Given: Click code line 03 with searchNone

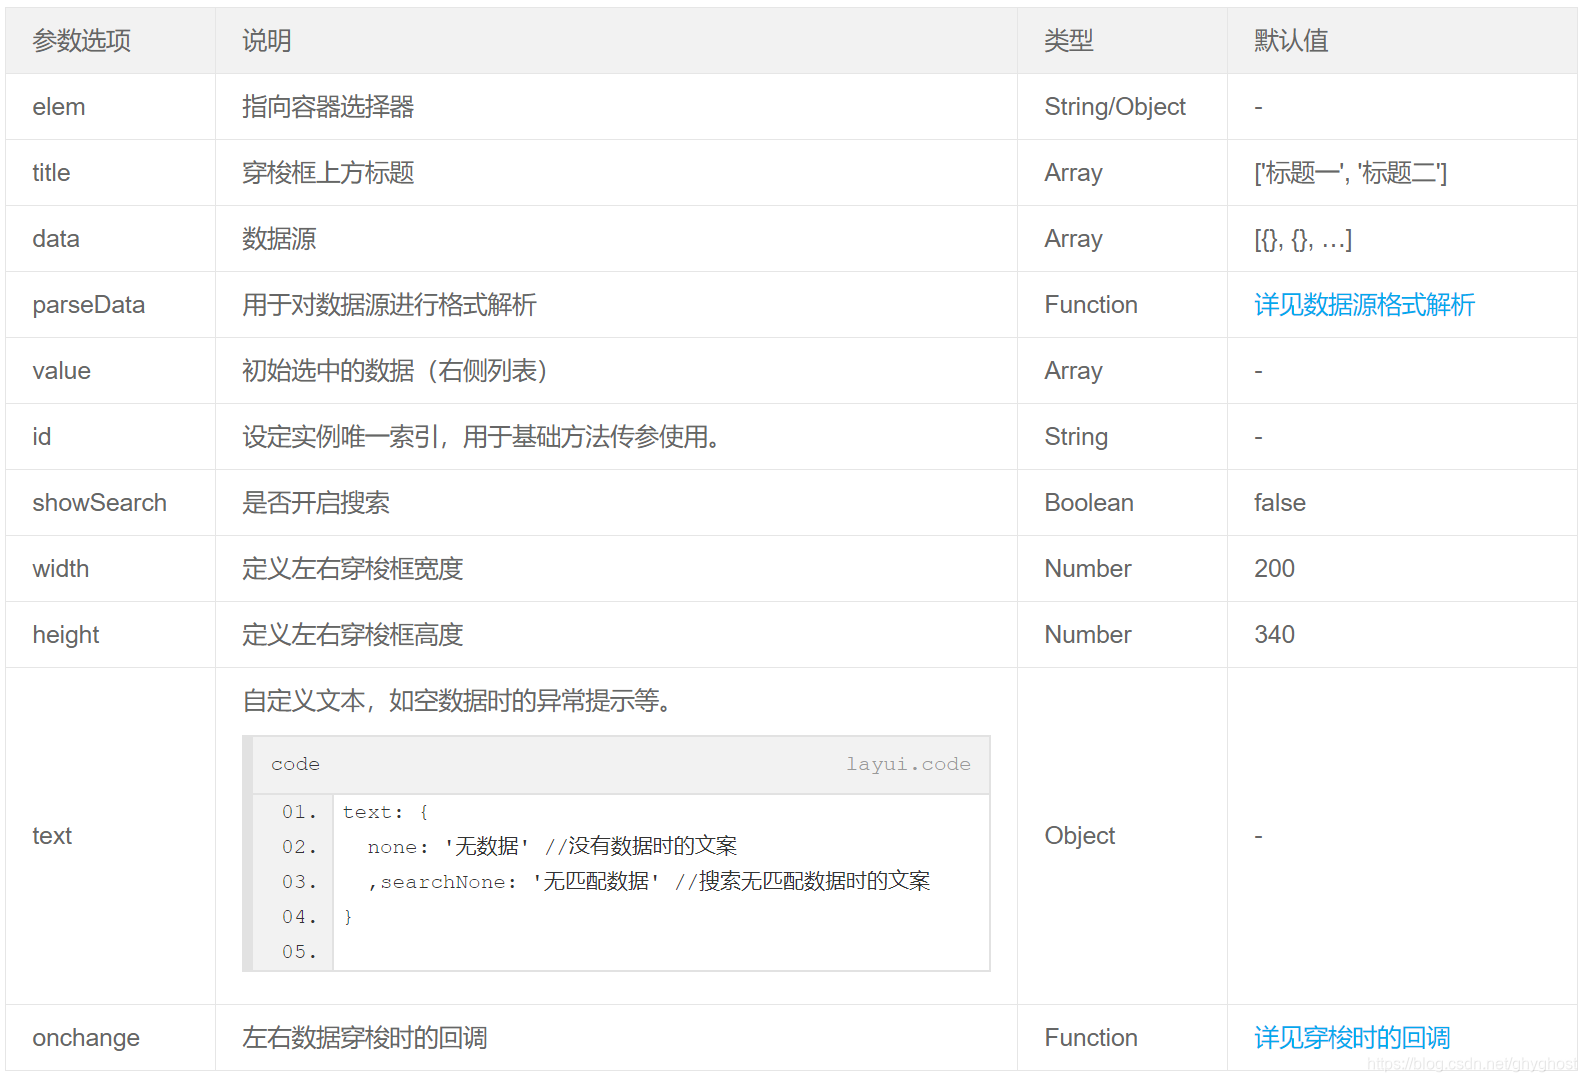Looking at the screenshot, I should pos(649,882).
